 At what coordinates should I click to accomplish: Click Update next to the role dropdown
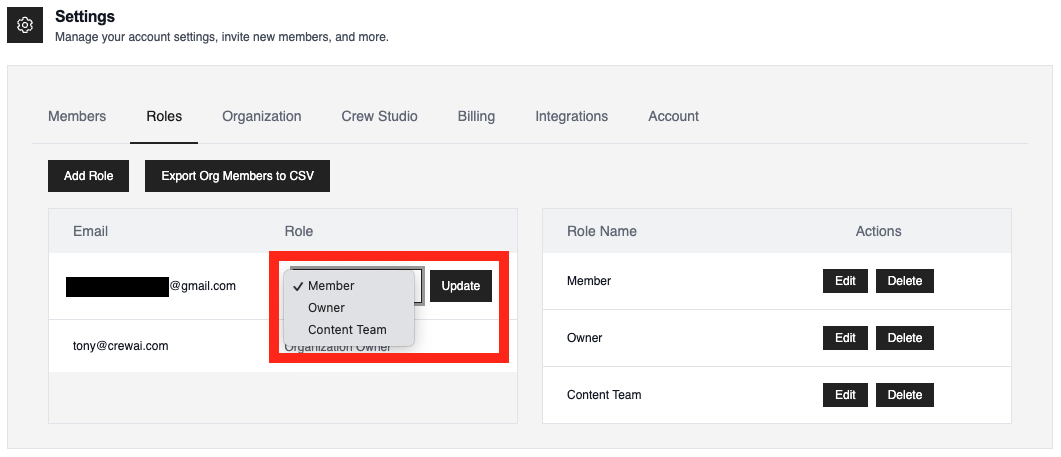[461, 286]
